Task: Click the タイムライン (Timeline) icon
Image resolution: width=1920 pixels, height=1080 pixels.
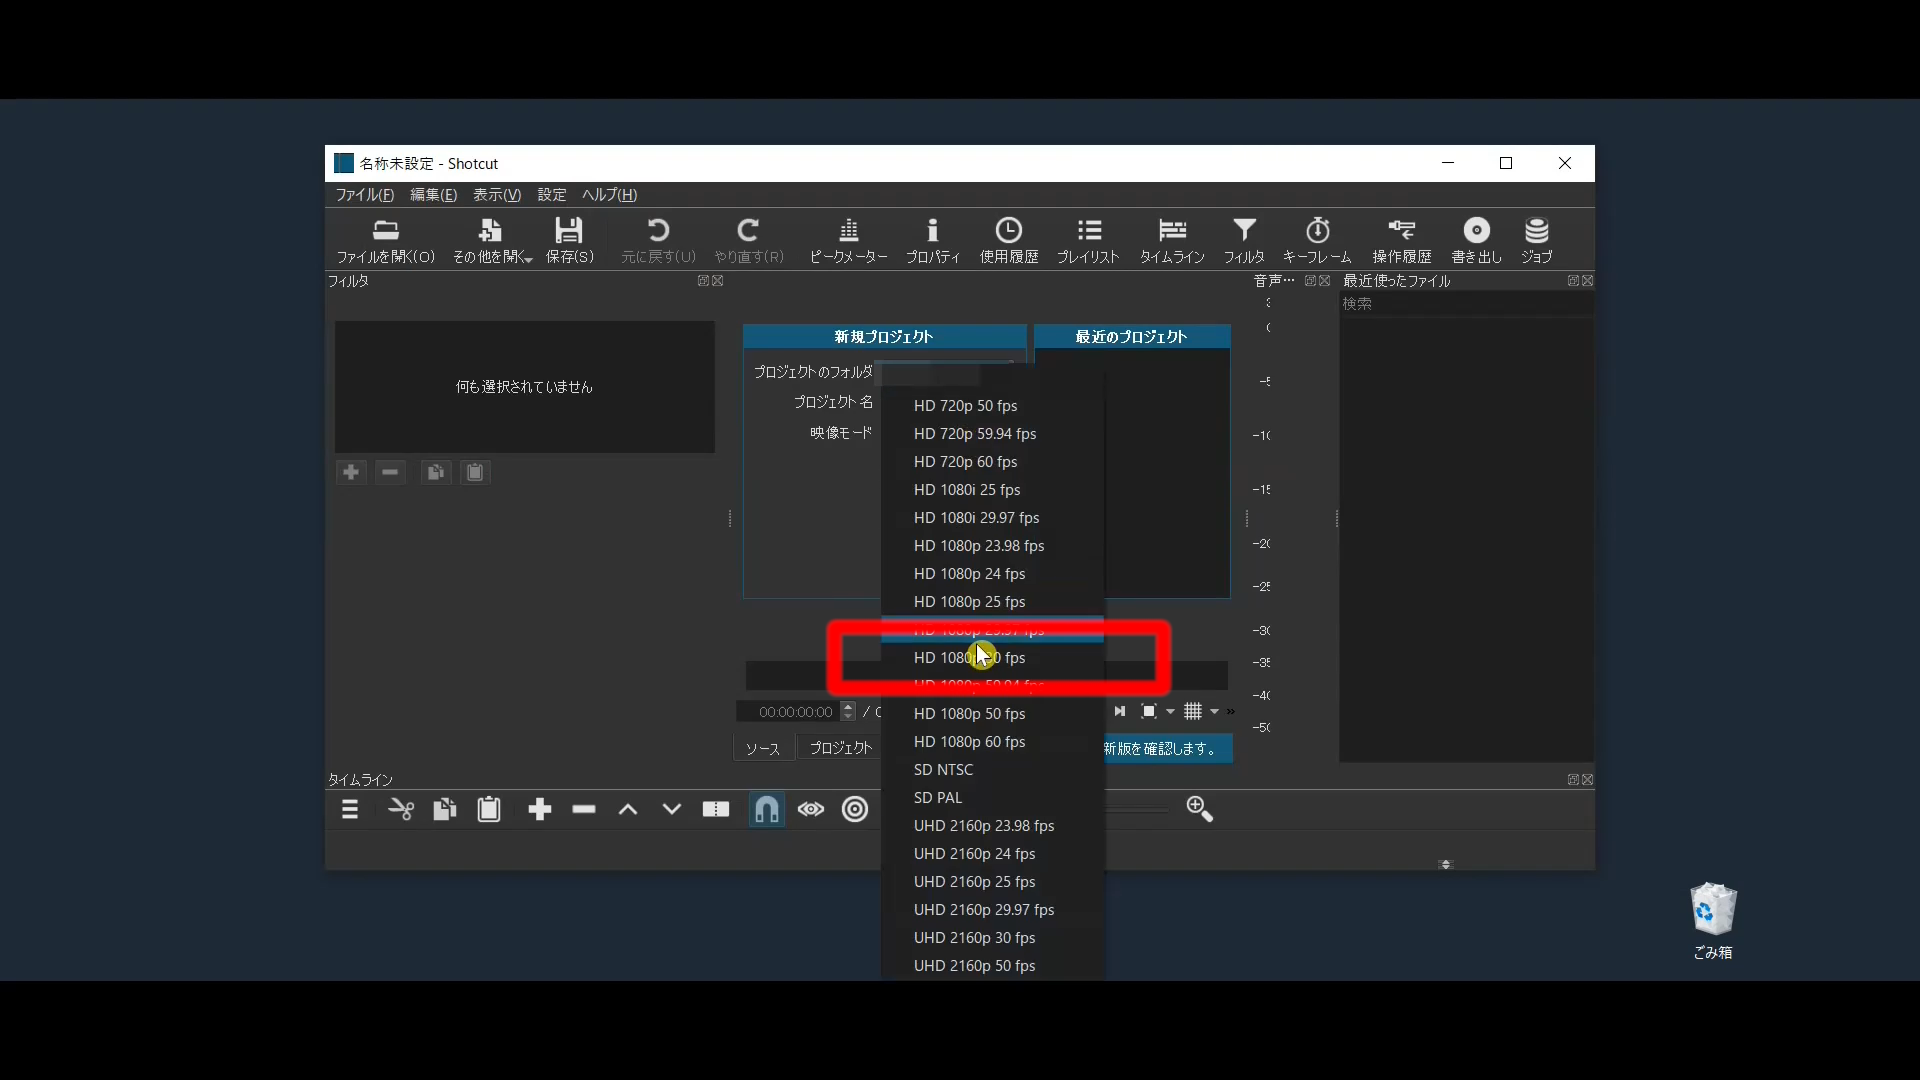Action: [x=1171, y=239]
